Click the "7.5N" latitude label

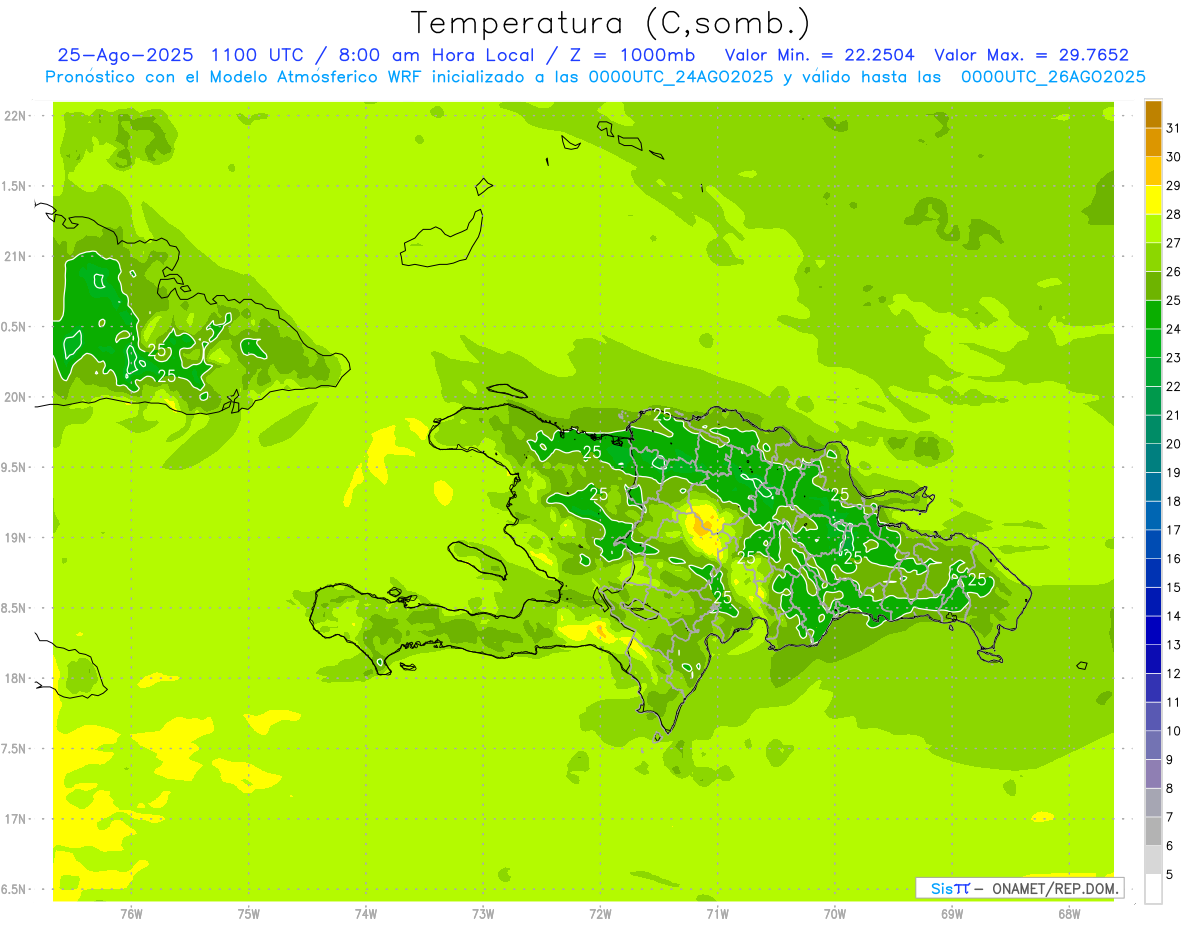point(13,749)
